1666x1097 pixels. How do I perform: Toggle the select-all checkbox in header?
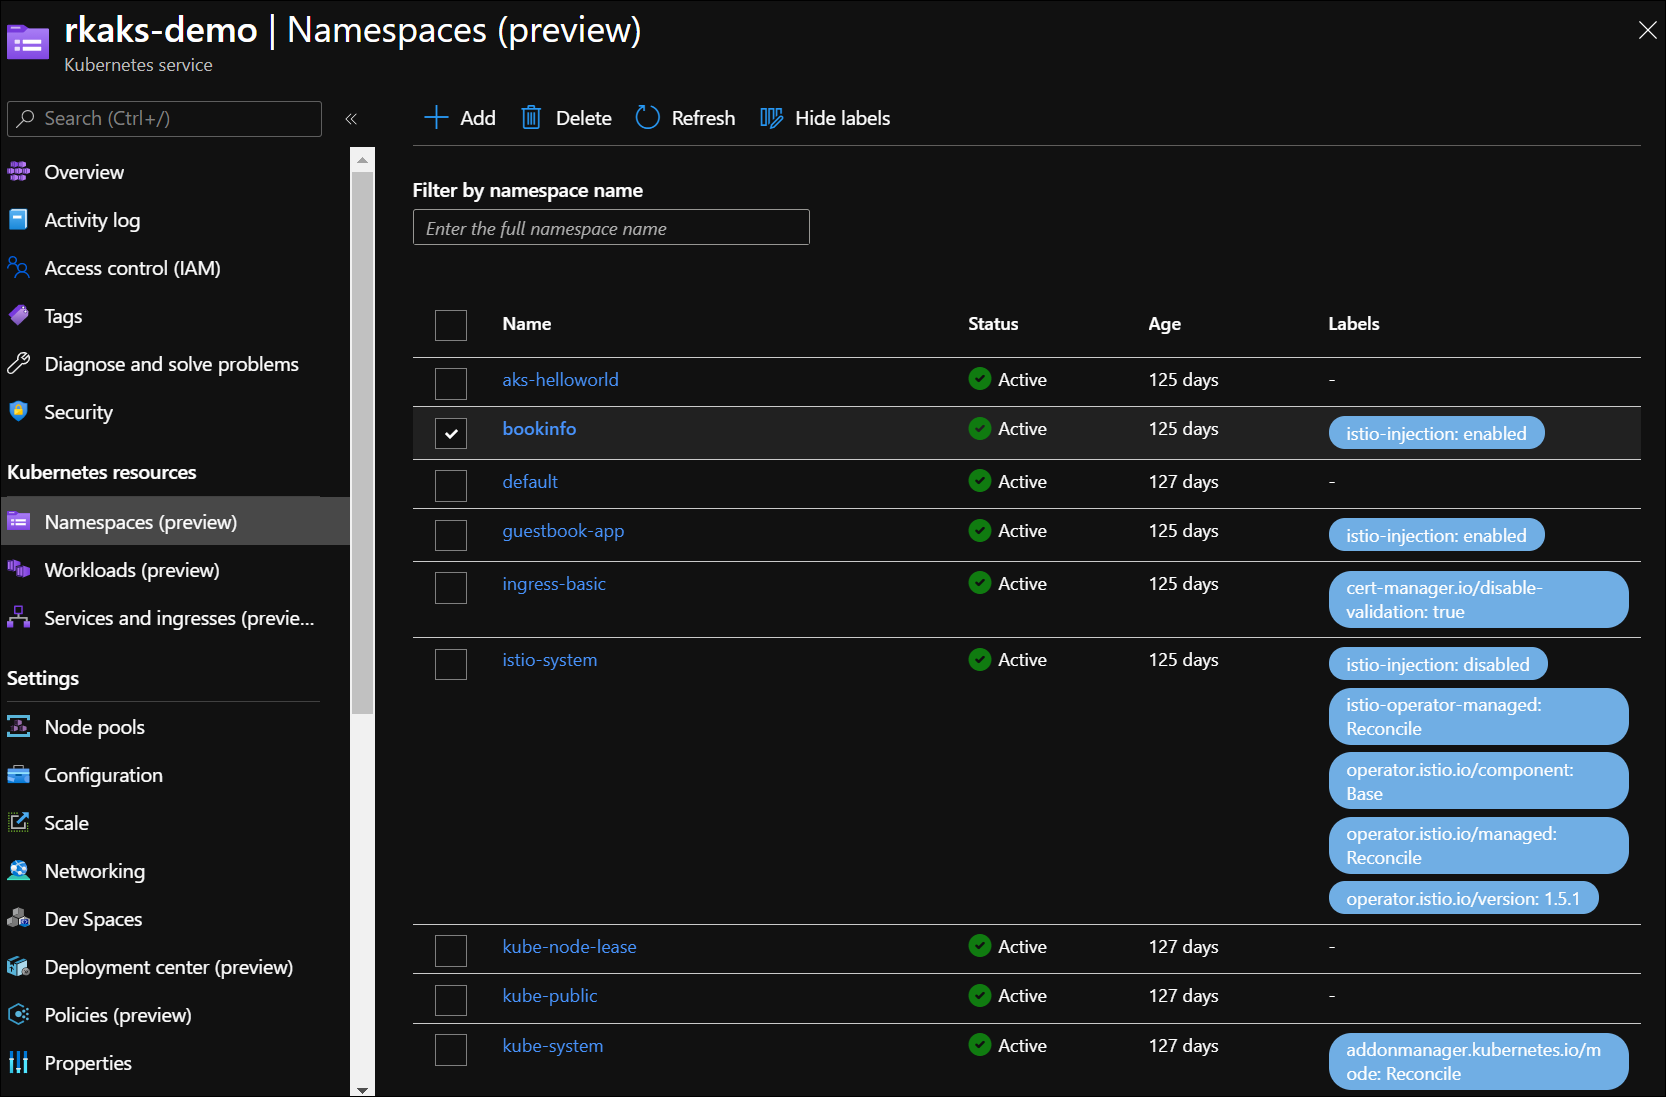click(451, 325)
